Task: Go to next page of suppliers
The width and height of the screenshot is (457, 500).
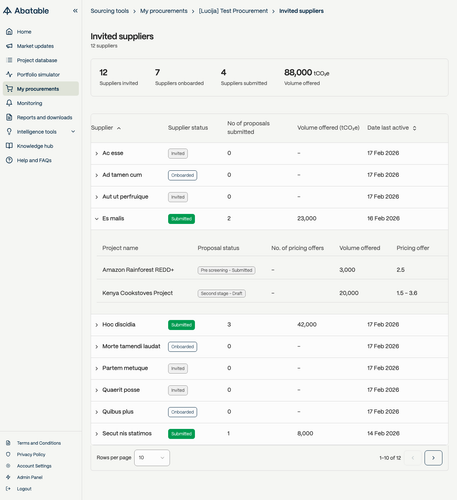Action: point(433,458)
